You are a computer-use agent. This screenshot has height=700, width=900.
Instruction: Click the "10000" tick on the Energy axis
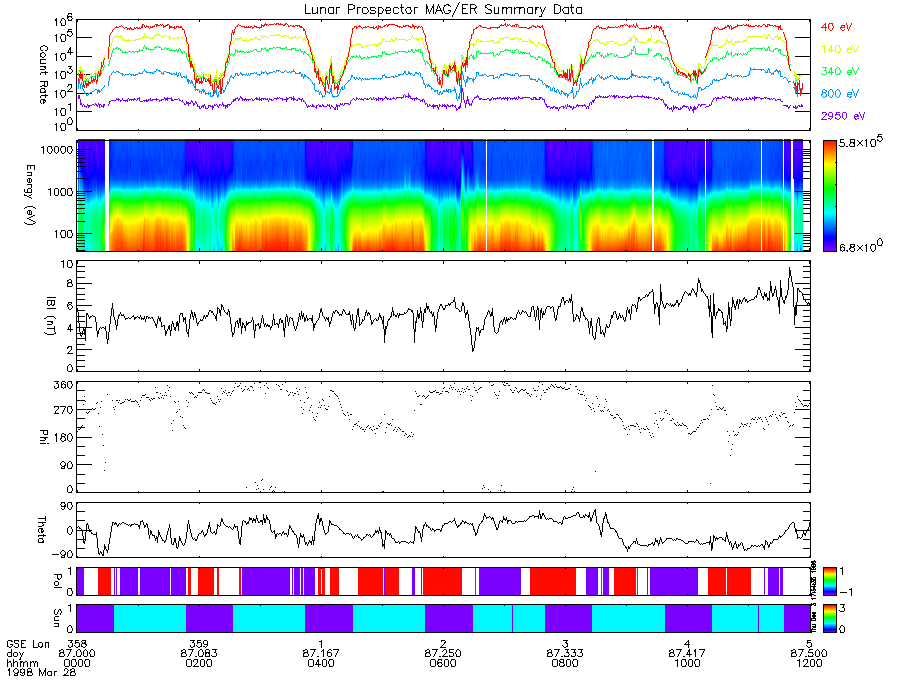[x=57, y=150]
